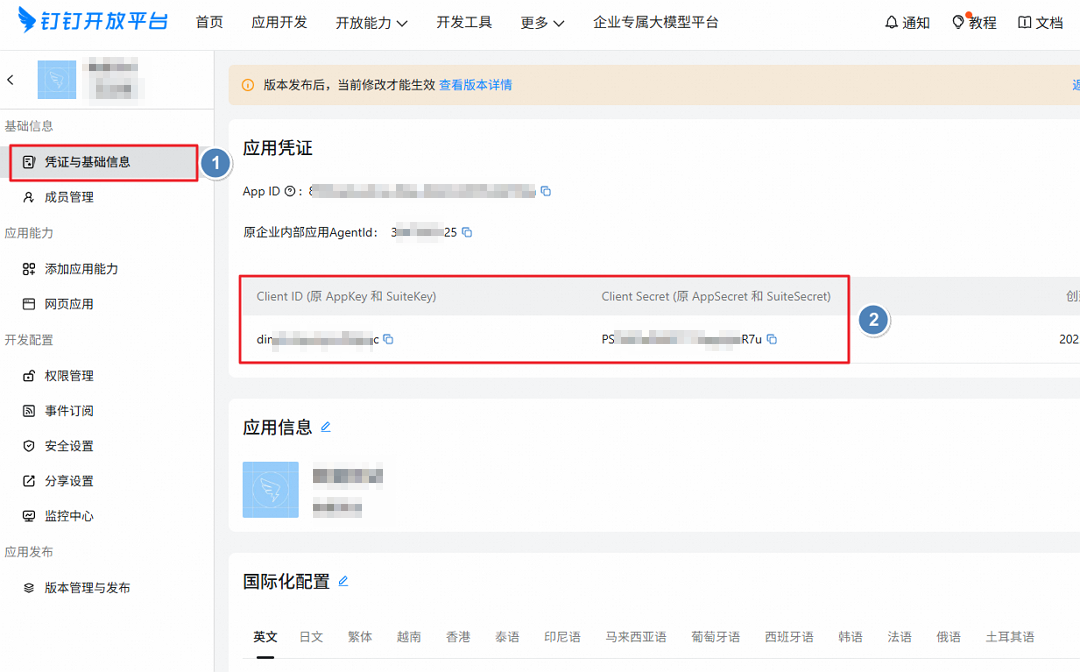Viewport: 1080px width, 672px height.
Task: Select the 韩语 language tab
Action: 851,637
